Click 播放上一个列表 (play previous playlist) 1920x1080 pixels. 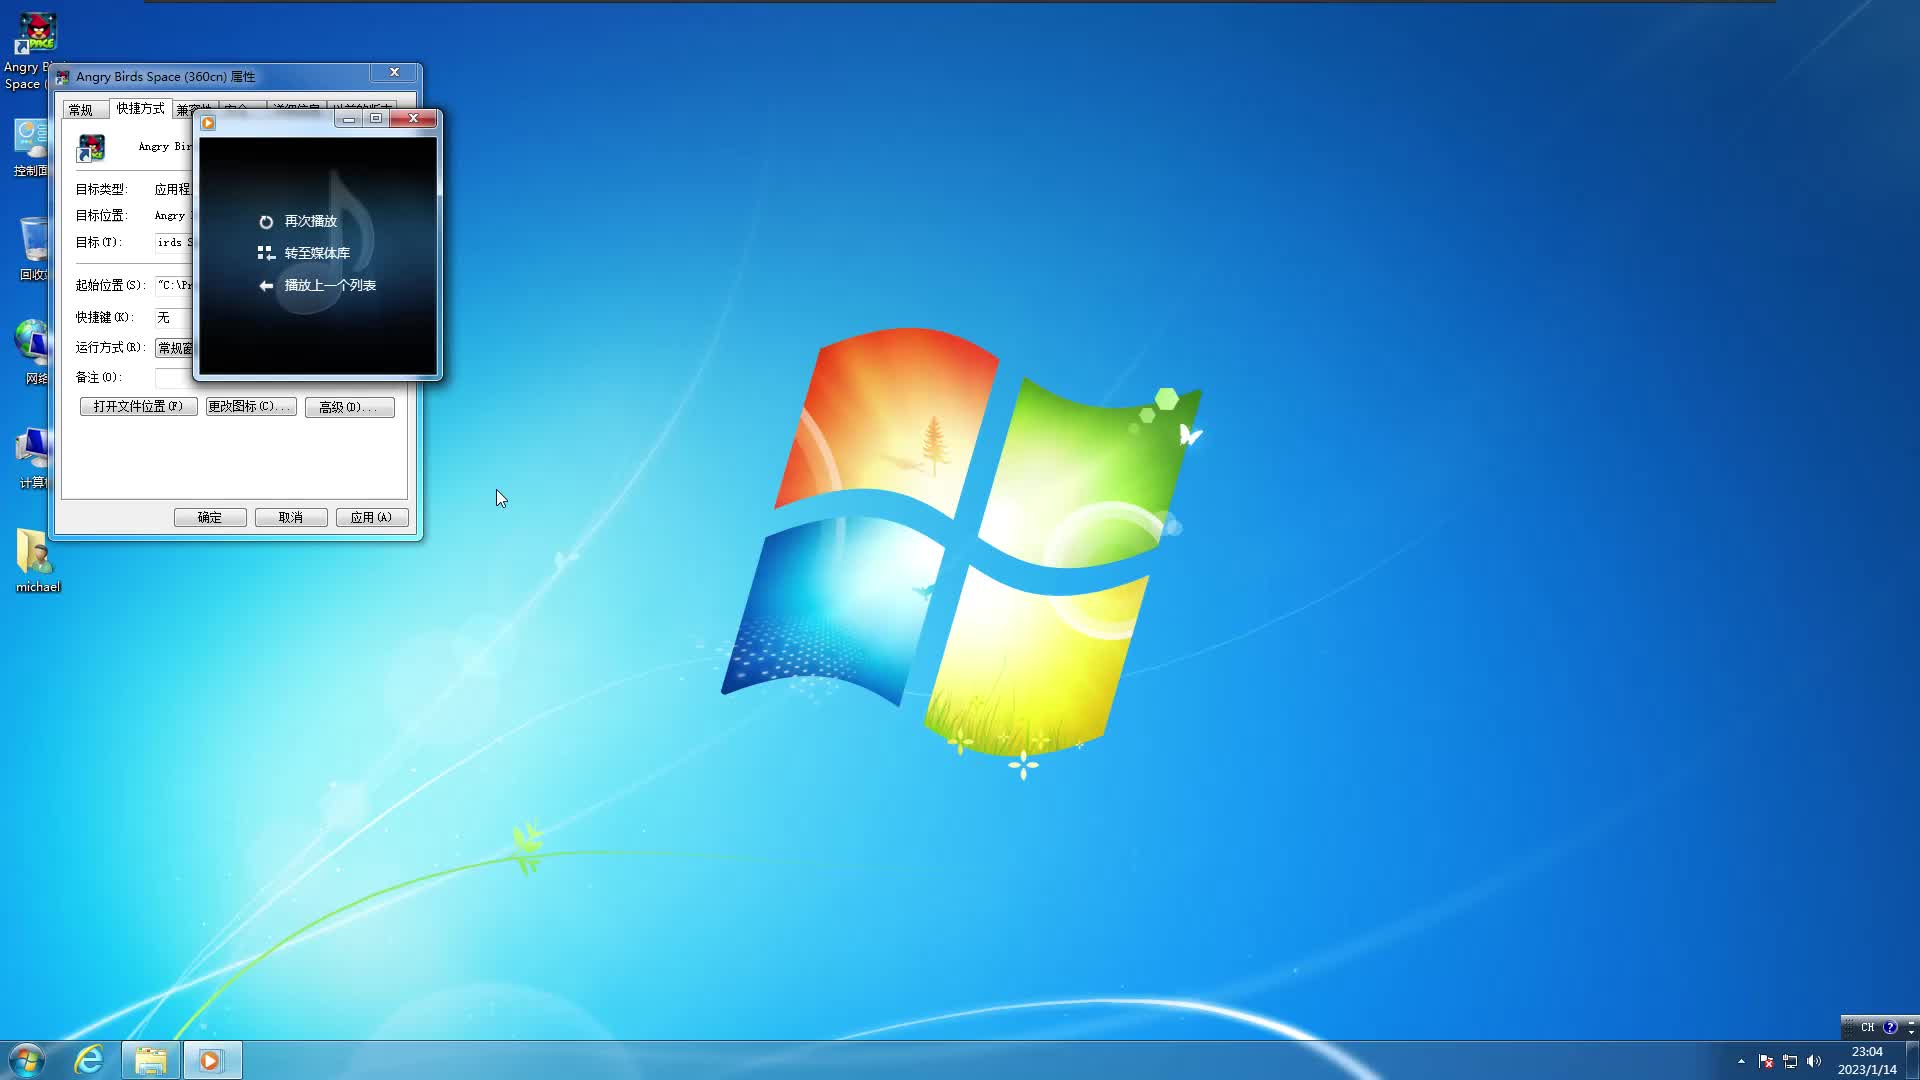[330, 285]
